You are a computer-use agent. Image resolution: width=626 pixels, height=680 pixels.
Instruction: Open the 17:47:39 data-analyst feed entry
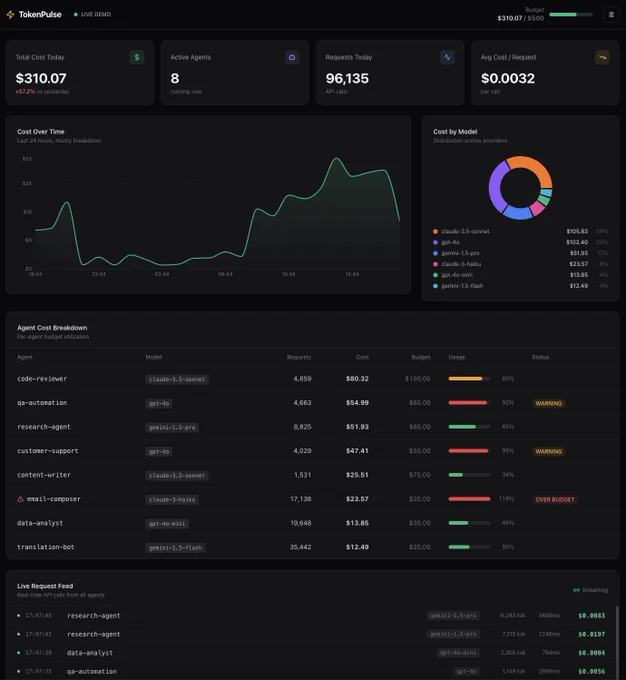pyautogui.click(x=311, y=653)
